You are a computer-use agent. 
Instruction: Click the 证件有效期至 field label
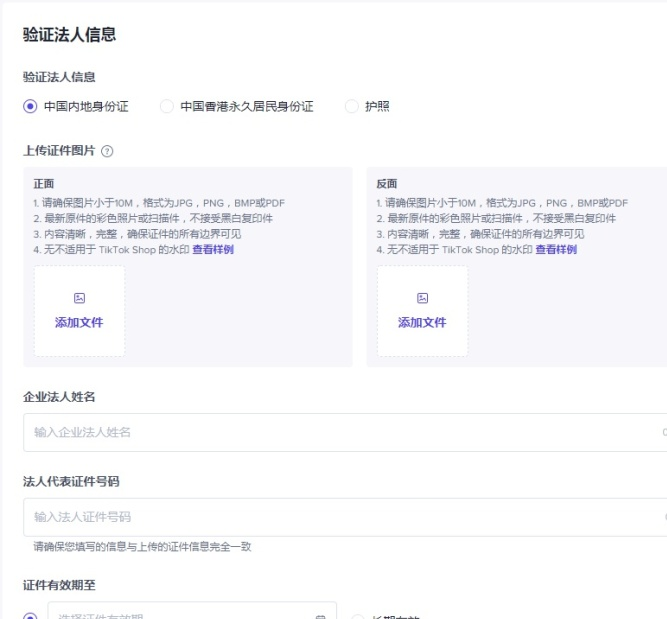point(59,585)
